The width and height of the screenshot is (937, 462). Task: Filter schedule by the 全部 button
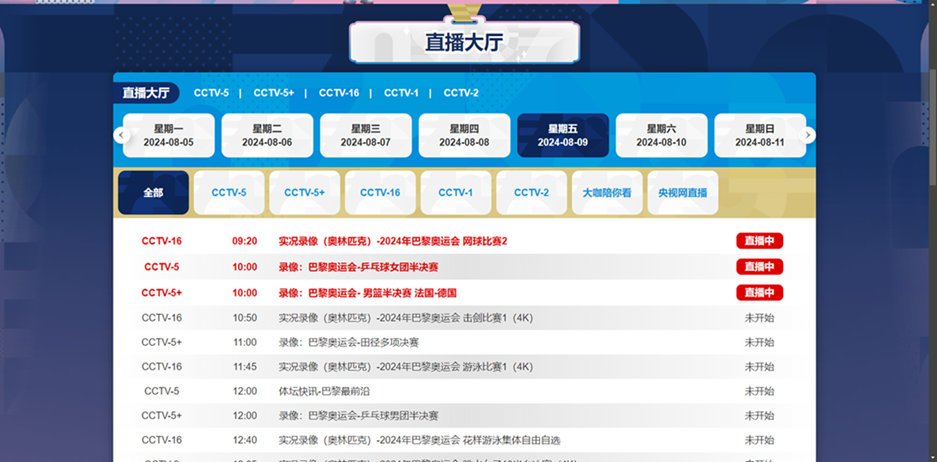tap(153, 193)
